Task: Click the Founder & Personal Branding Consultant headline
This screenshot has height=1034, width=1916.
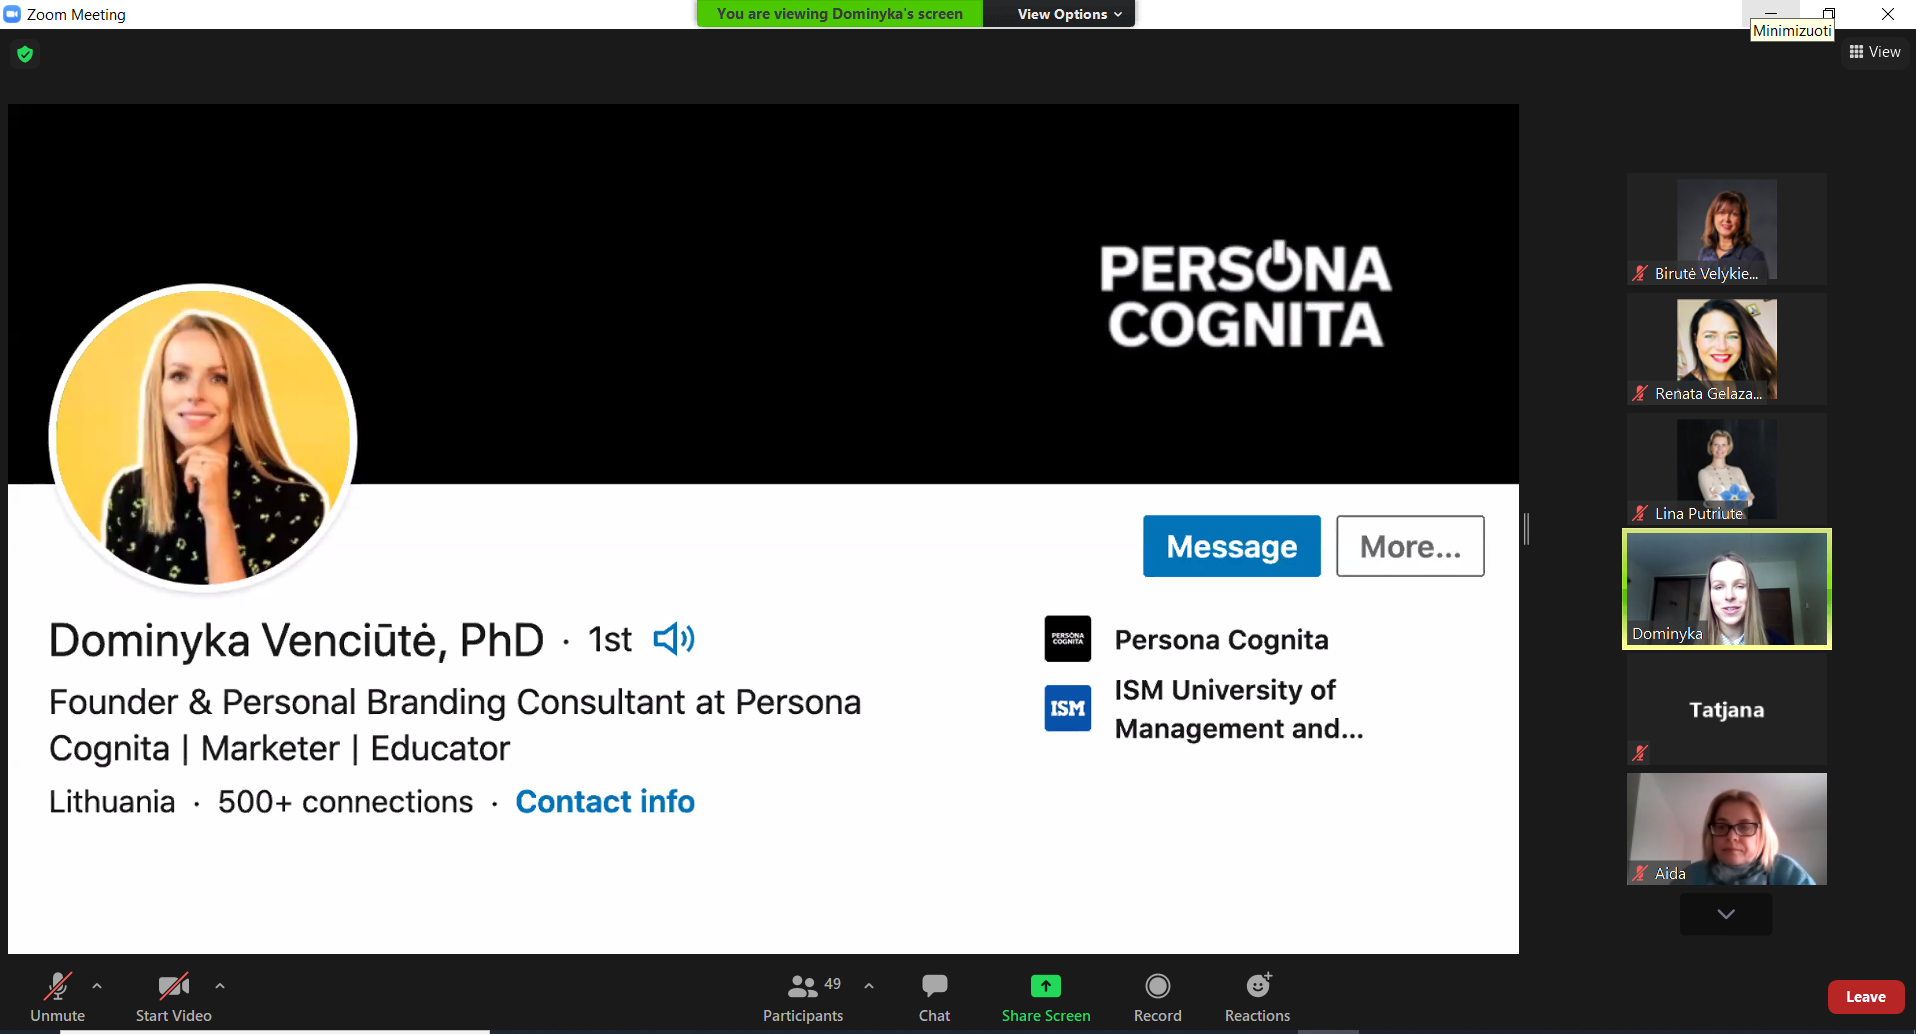Action: (x=455, y=725)
